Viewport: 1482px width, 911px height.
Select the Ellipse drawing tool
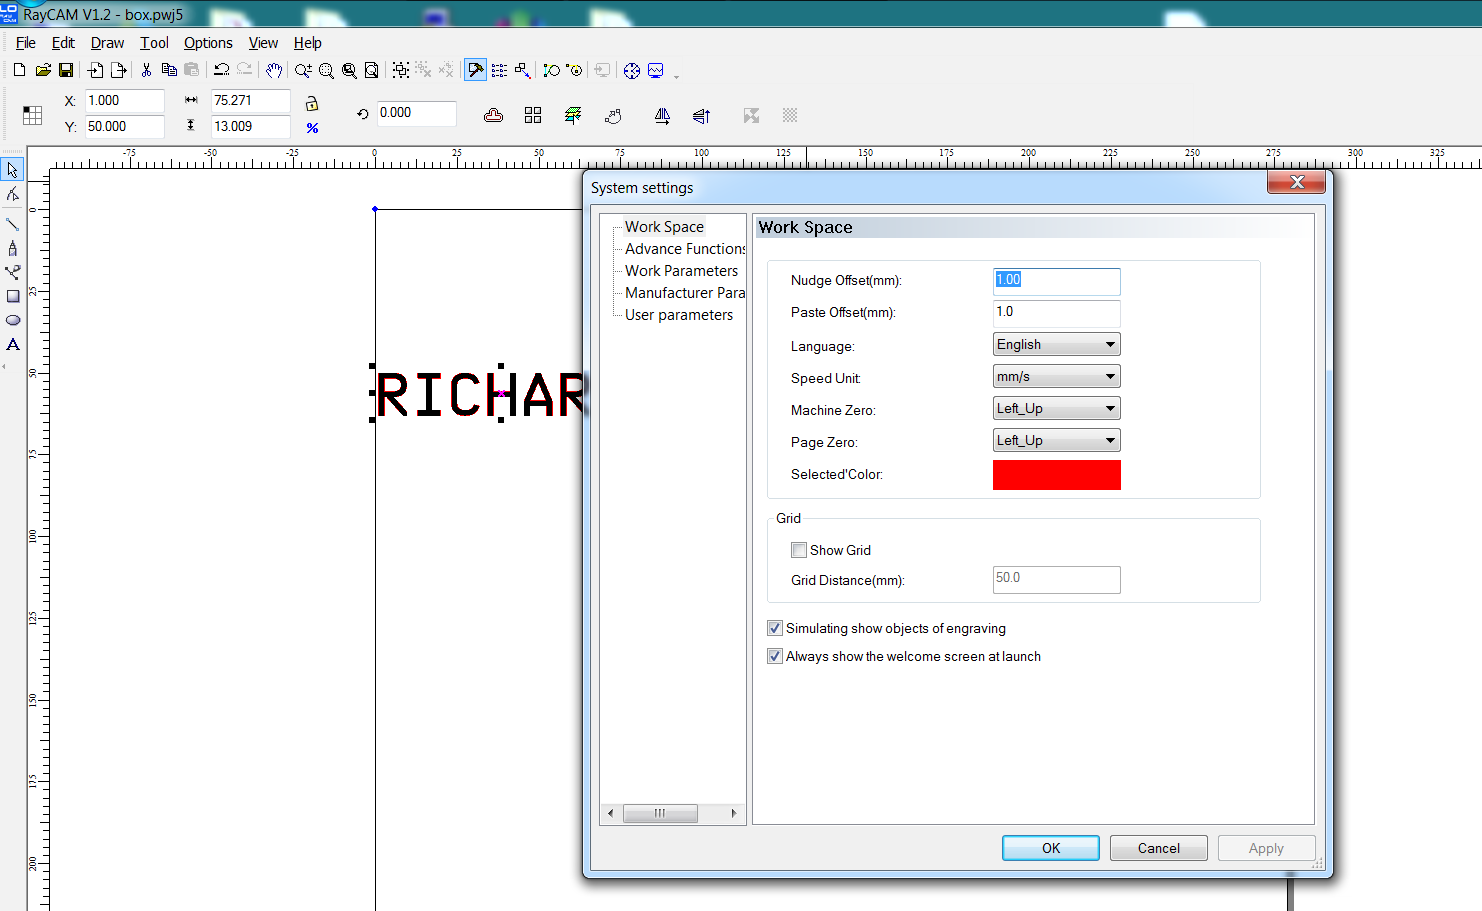point(13,321)
